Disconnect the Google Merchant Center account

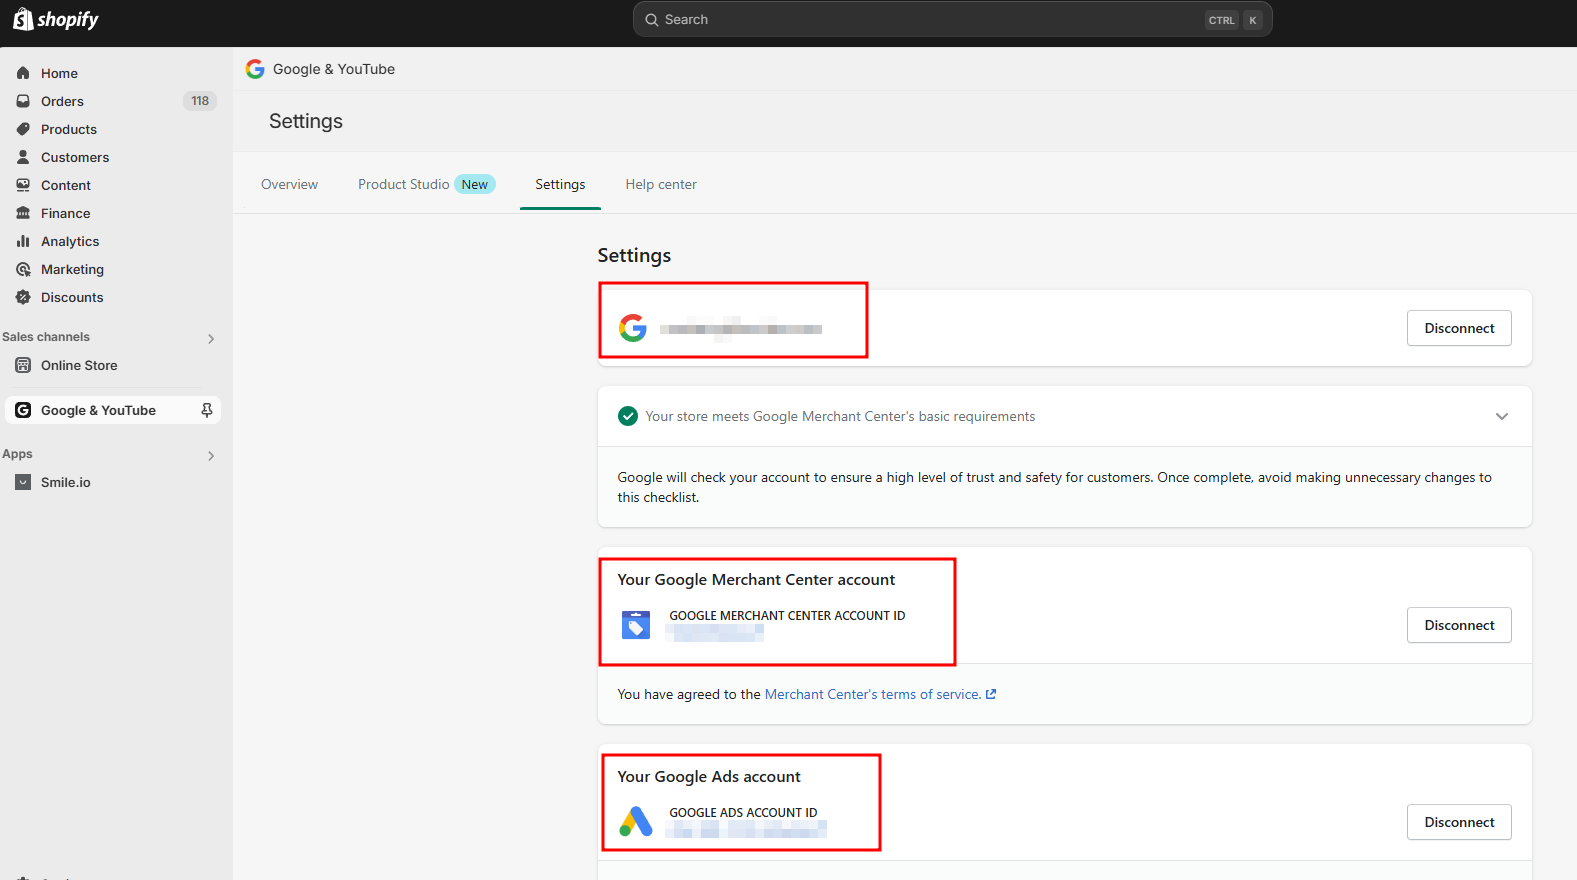(x=1459, y=625)
